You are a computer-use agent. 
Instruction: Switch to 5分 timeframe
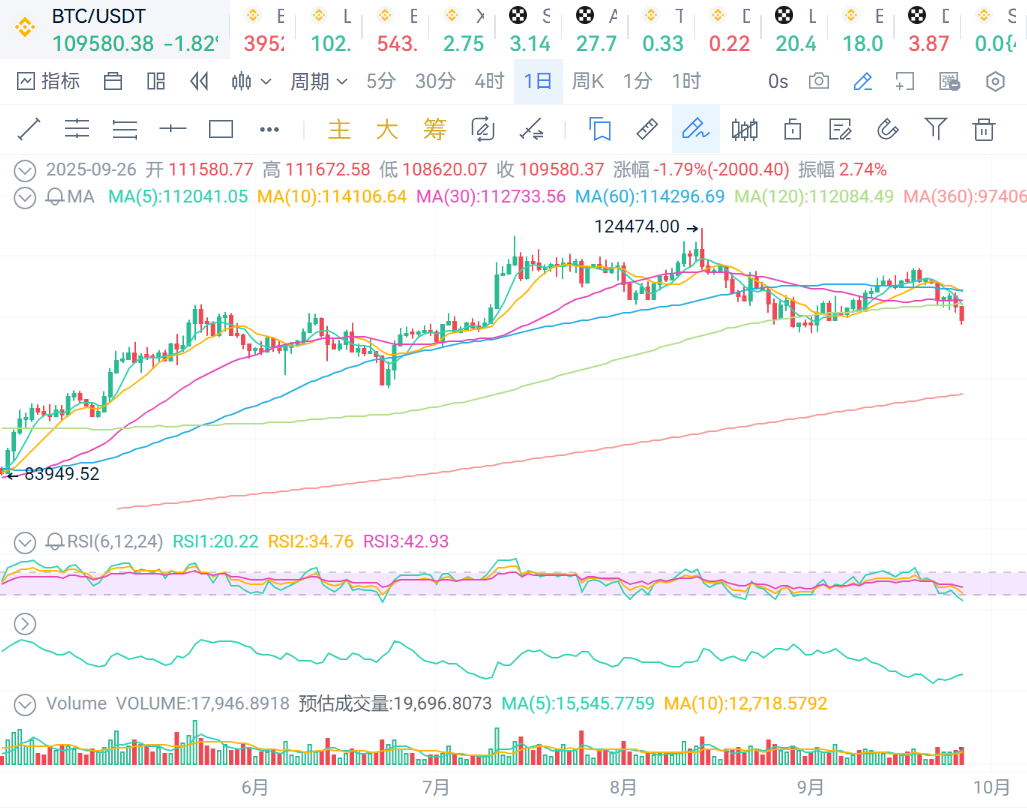click(381, 81)
